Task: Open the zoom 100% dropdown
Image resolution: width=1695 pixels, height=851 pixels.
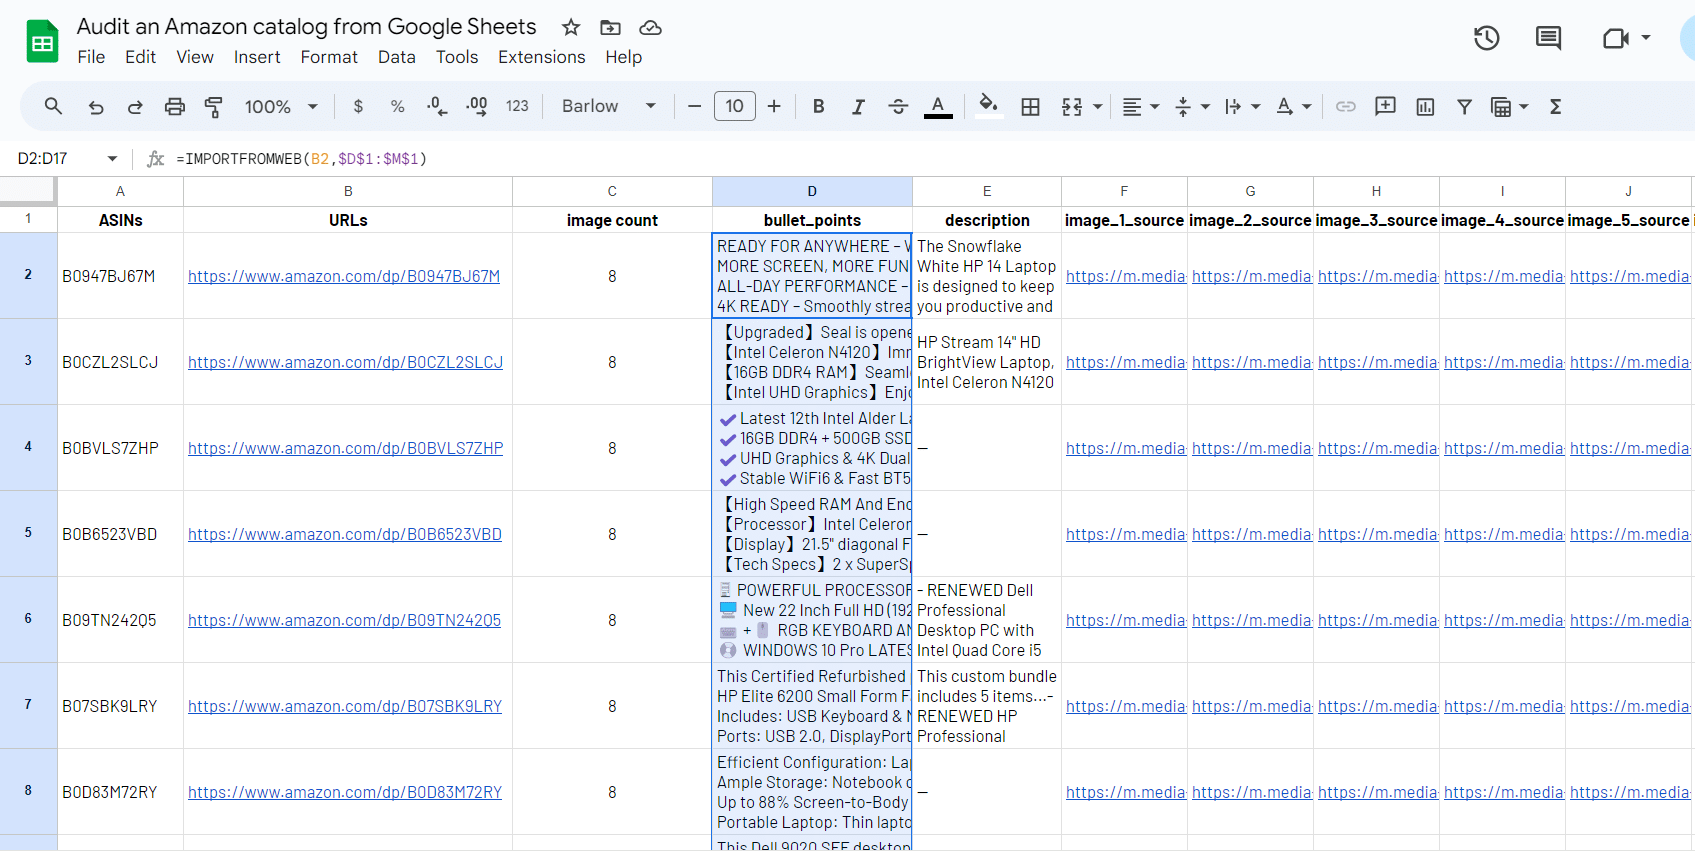Action: pyautogui.click(x=281, y=107)
